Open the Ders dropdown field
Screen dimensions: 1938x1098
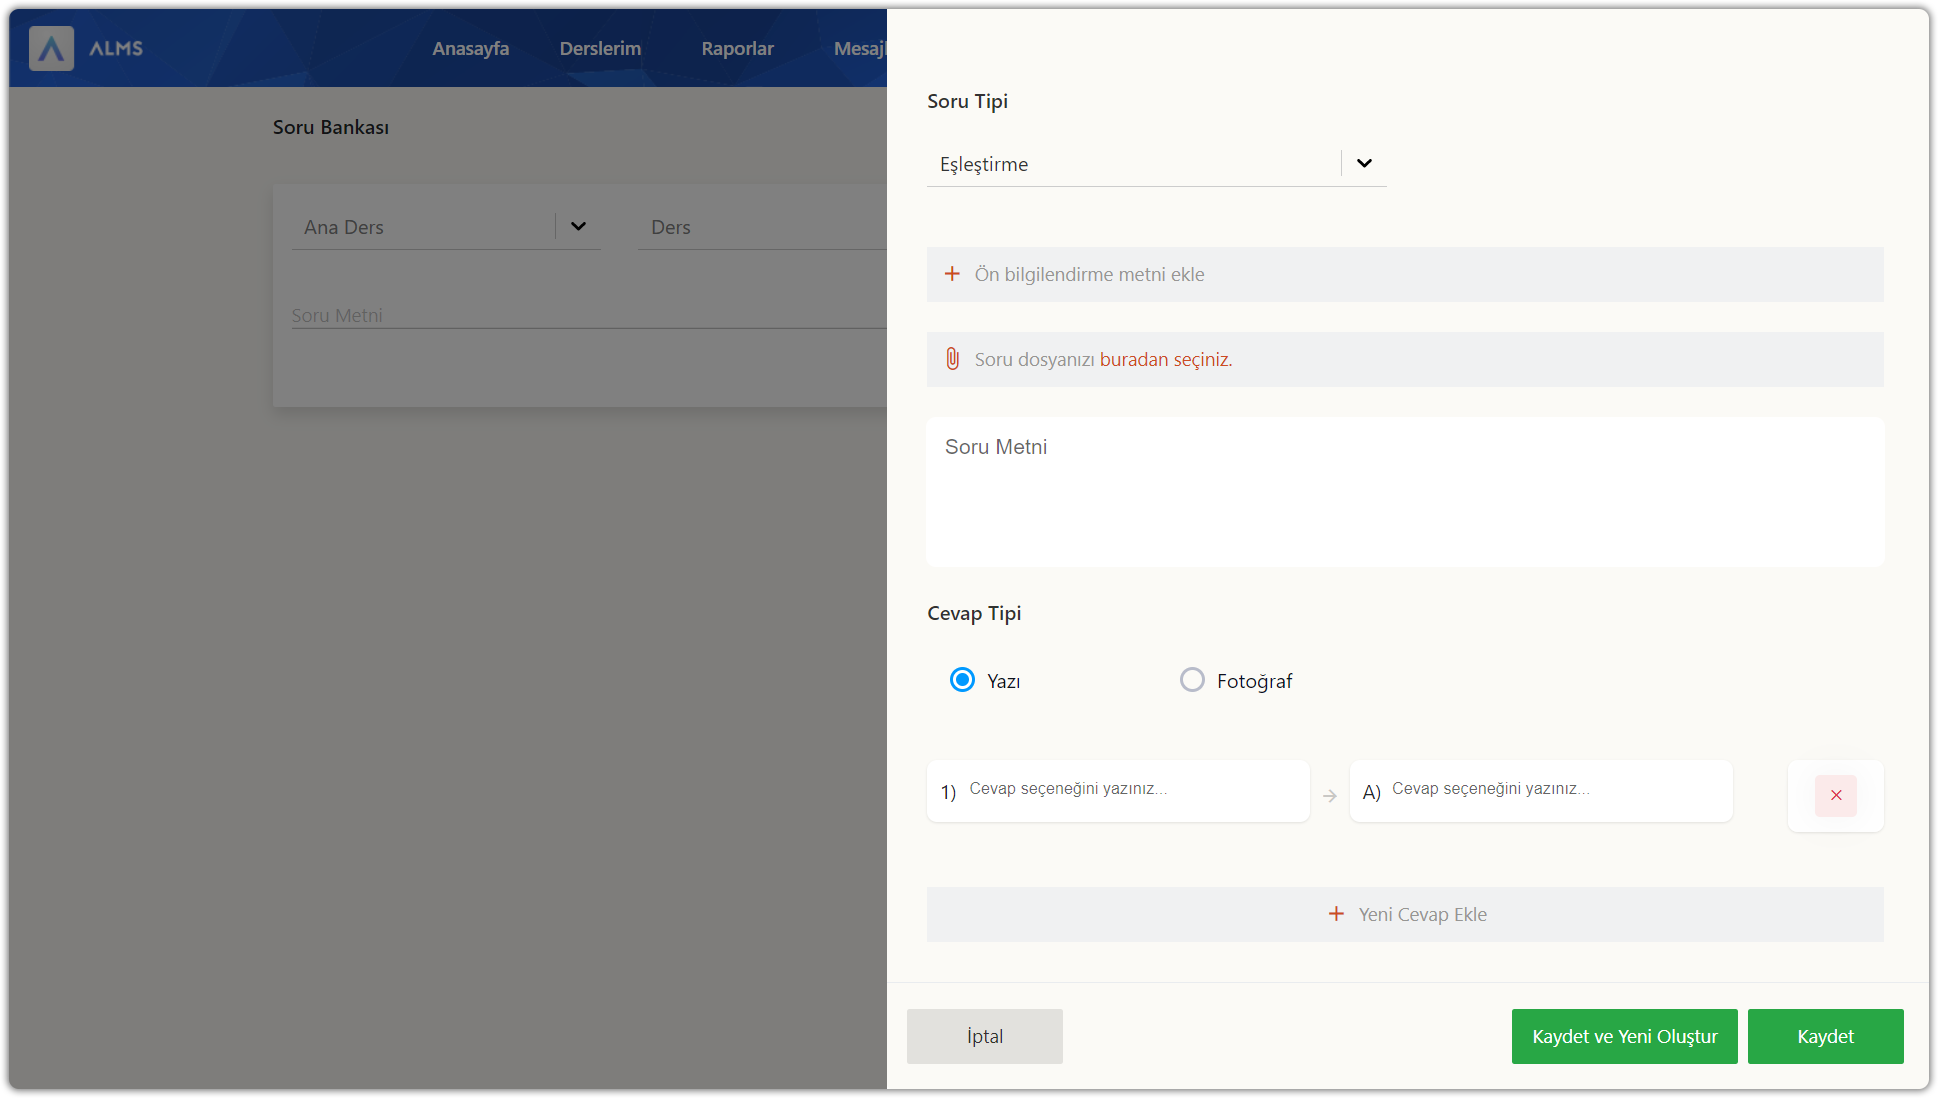(760, 227)
